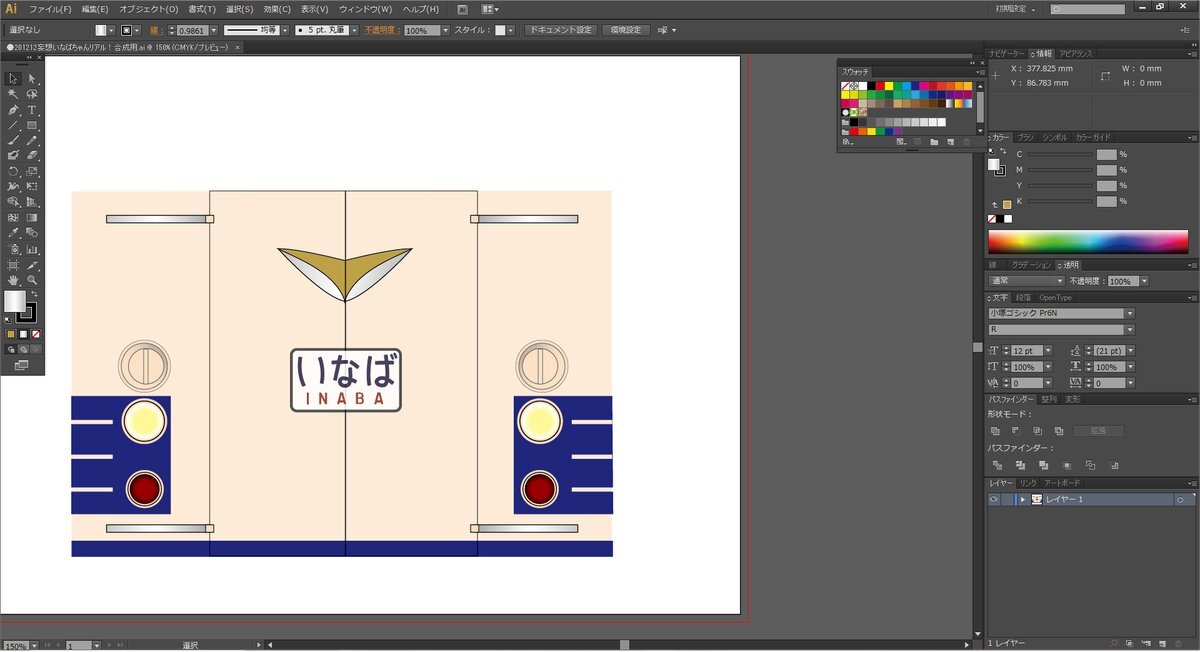
Task: Click the C cyan slider track
Action: pos(1060,154)
